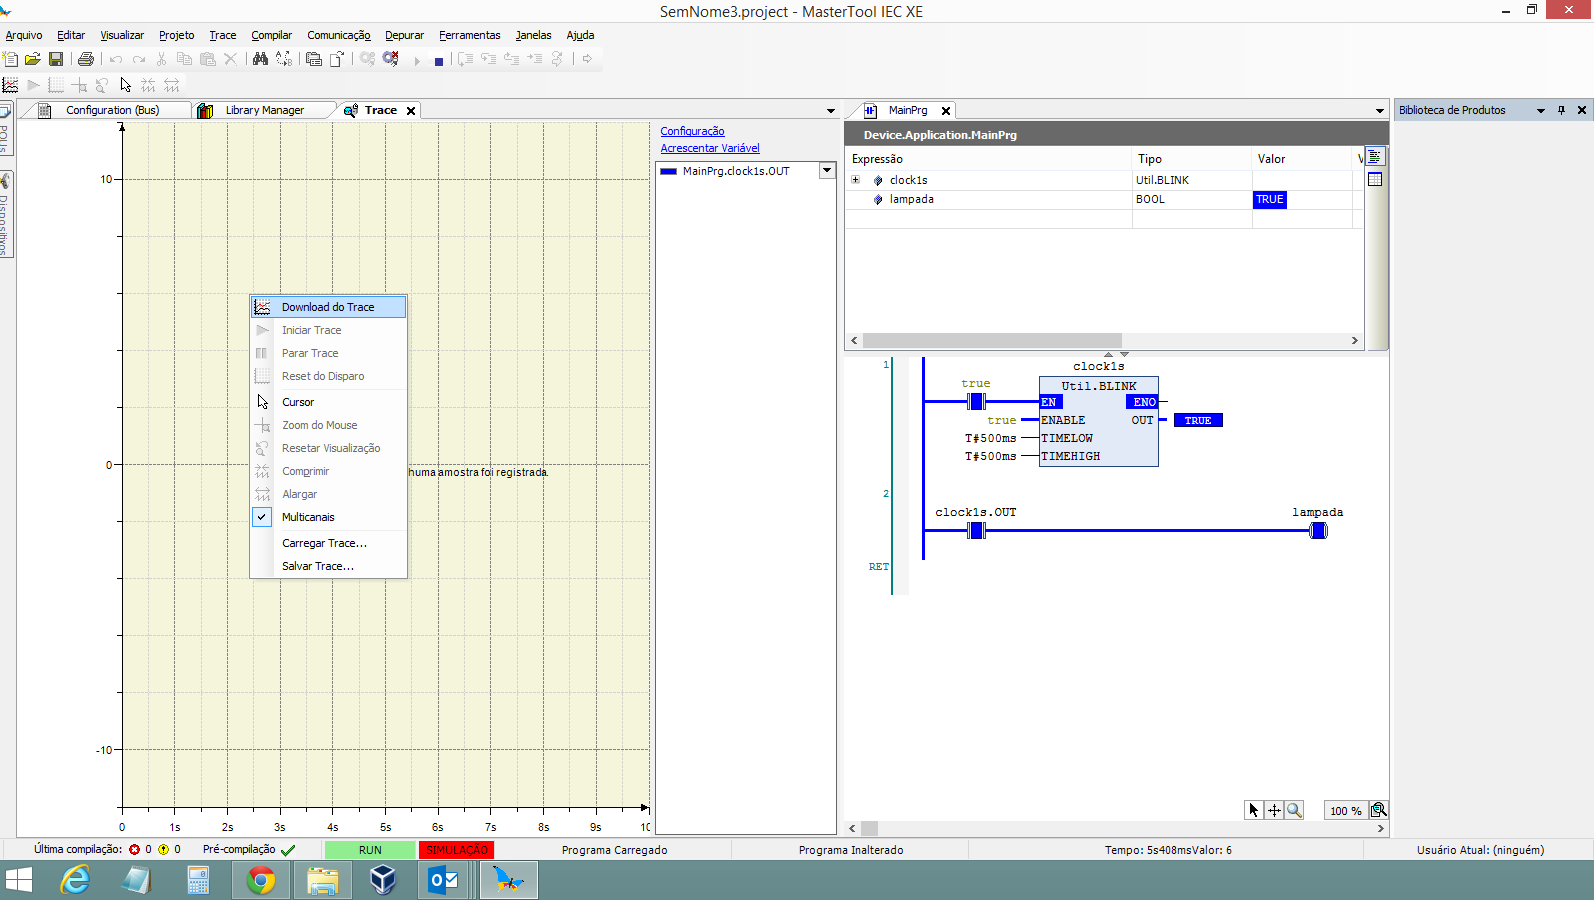Screen dimensions: 1596x900
Task: Toggle the lampada TRUE value cell
Action: tap(1269, 199)
